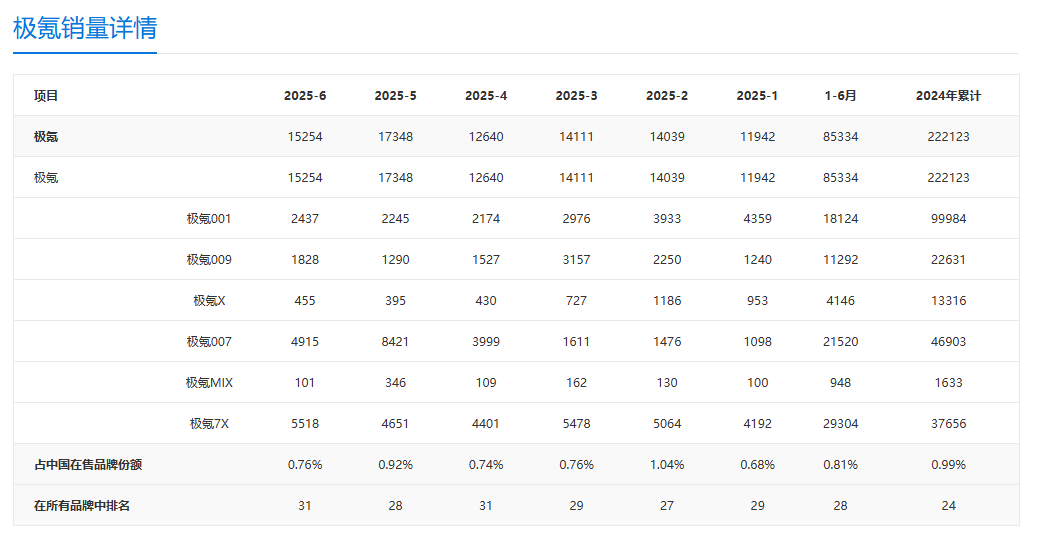Click 极氪009 June value 1828
1046x542 pixels.
[305, 260]
